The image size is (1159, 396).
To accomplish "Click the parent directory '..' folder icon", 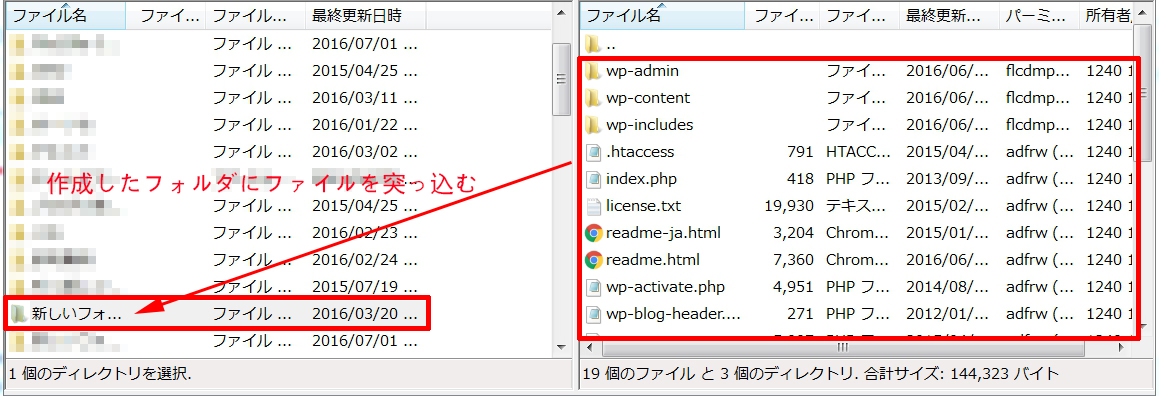I will pyautogui.click(x=593, y=44).
